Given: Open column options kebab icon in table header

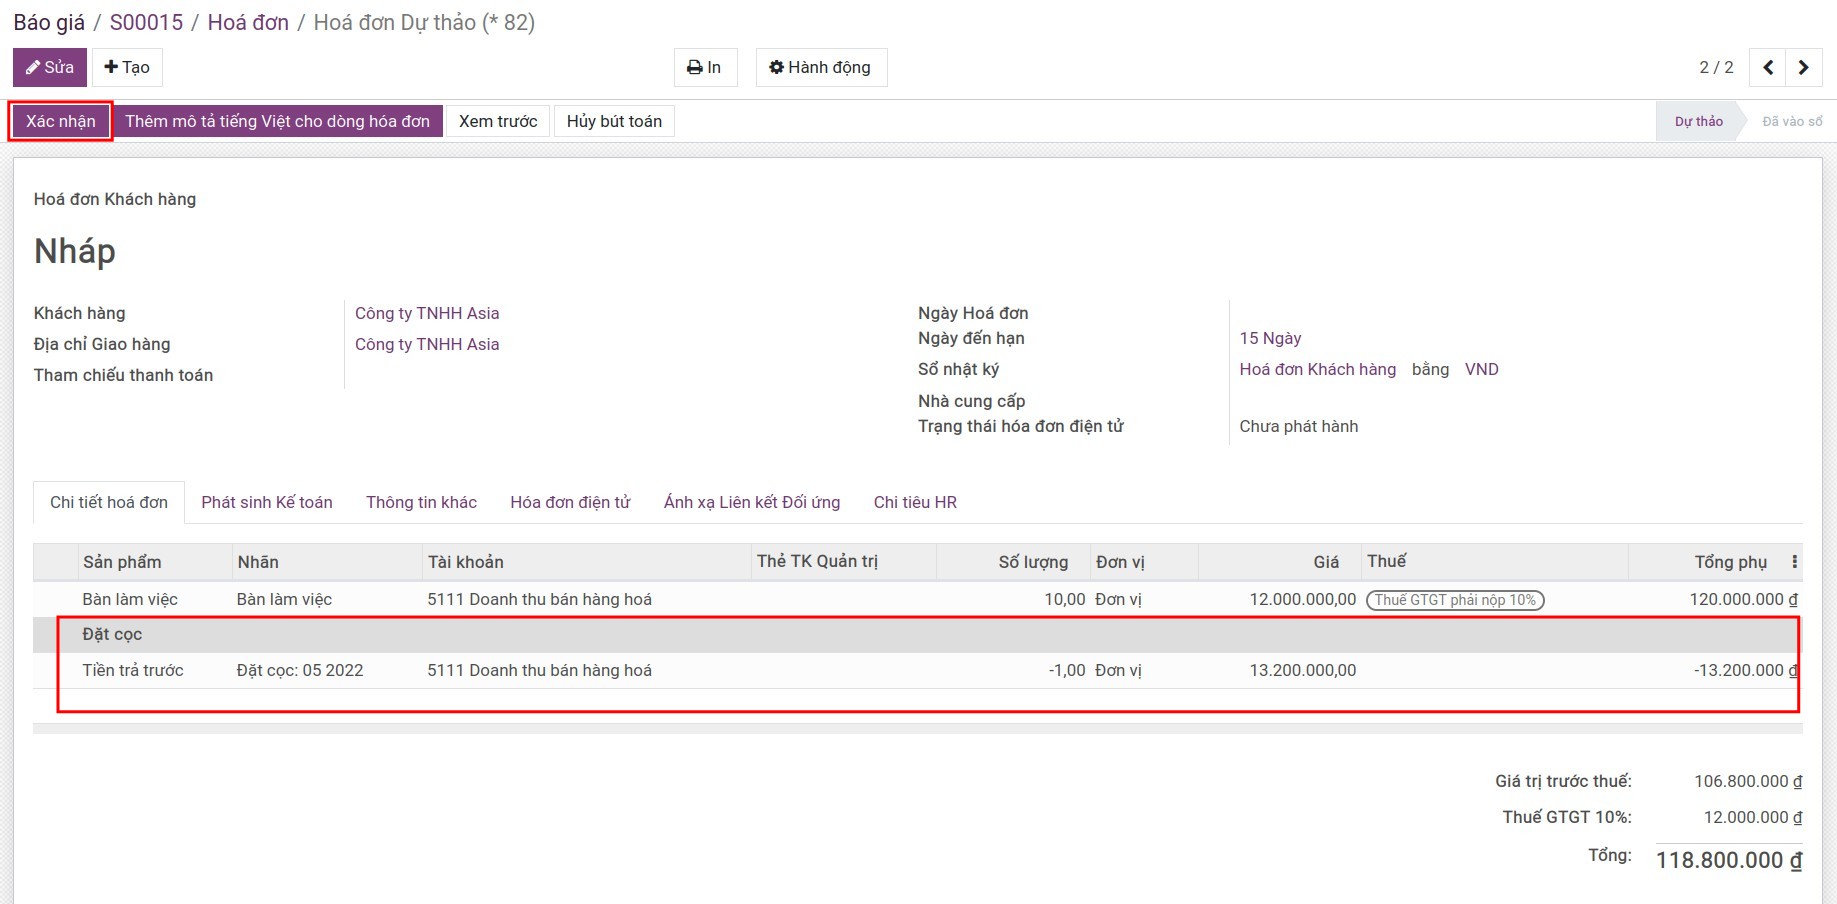Looking at the screenshot, I should pos(1794,562).
